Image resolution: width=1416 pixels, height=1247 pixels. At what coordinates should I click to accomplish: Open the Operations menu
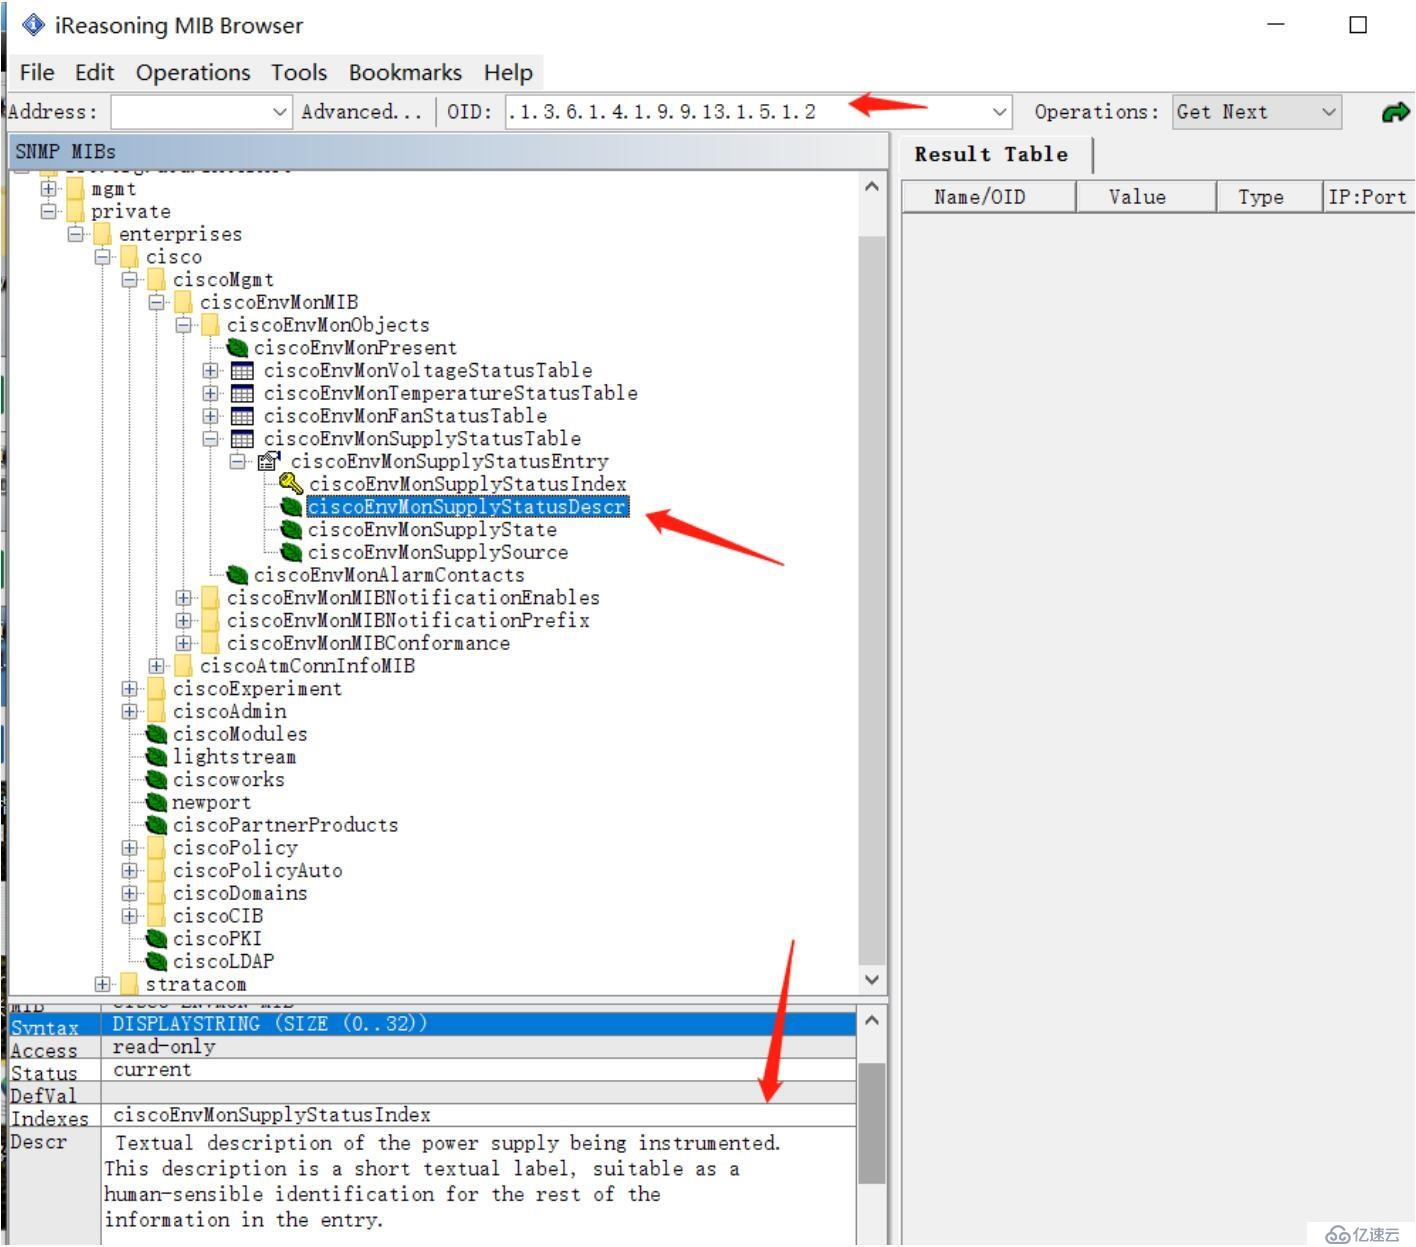pyautogui.click(x=193, y=72)
